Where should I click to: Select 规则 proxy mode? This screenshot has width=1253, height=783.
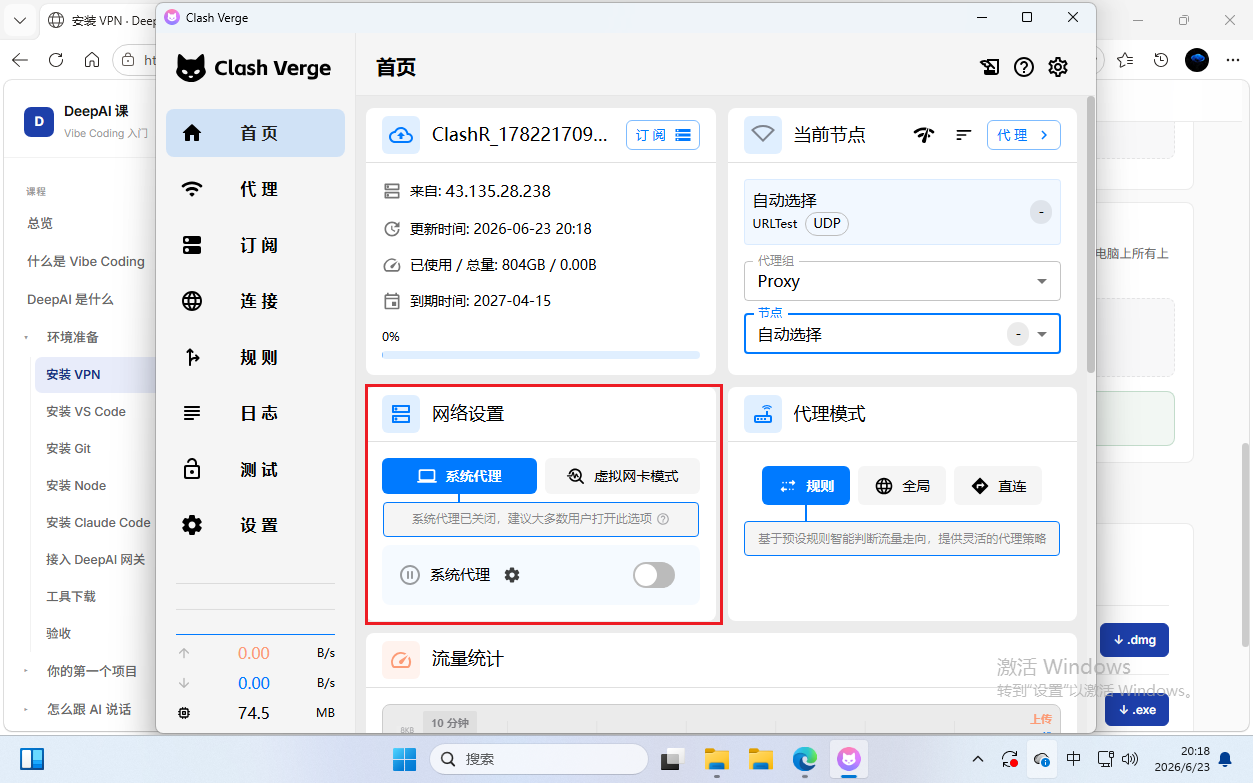point(806,486)
